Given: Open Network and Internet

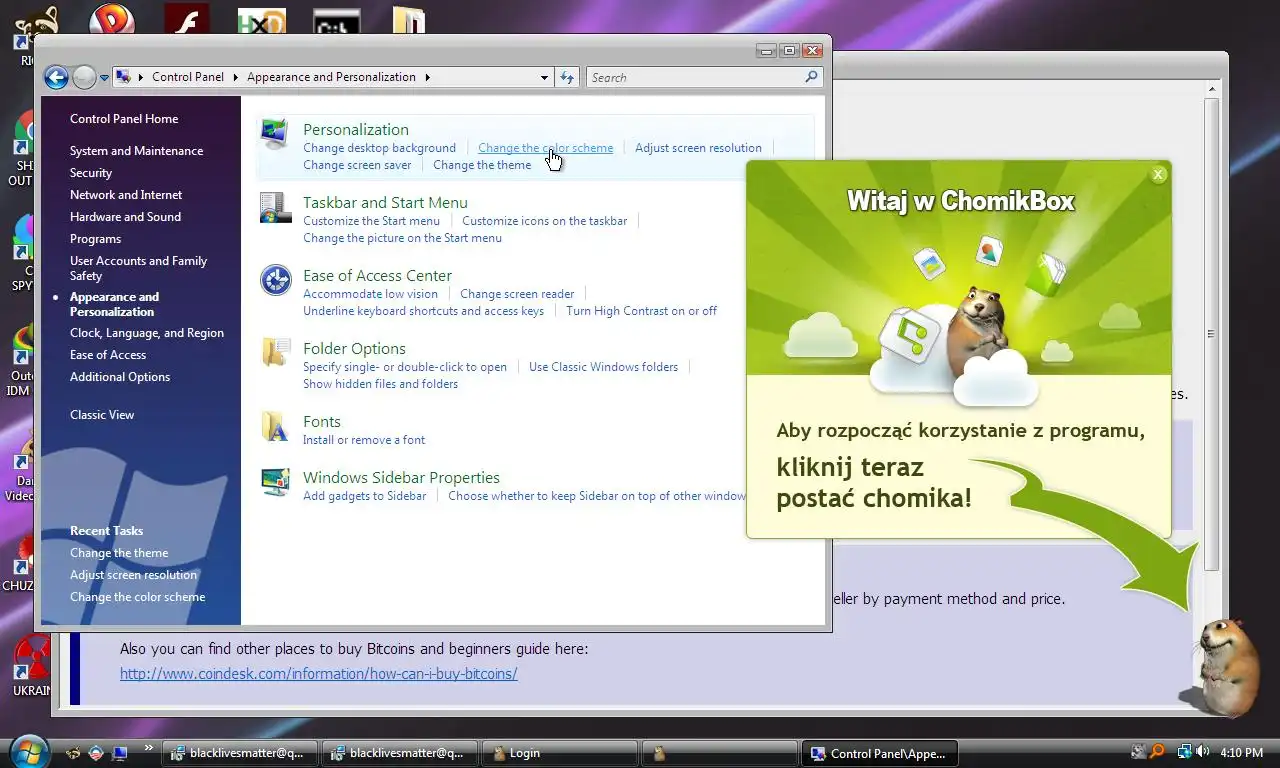Looking at the screenshot, I should pyautogui.click(x=126, y=195).
